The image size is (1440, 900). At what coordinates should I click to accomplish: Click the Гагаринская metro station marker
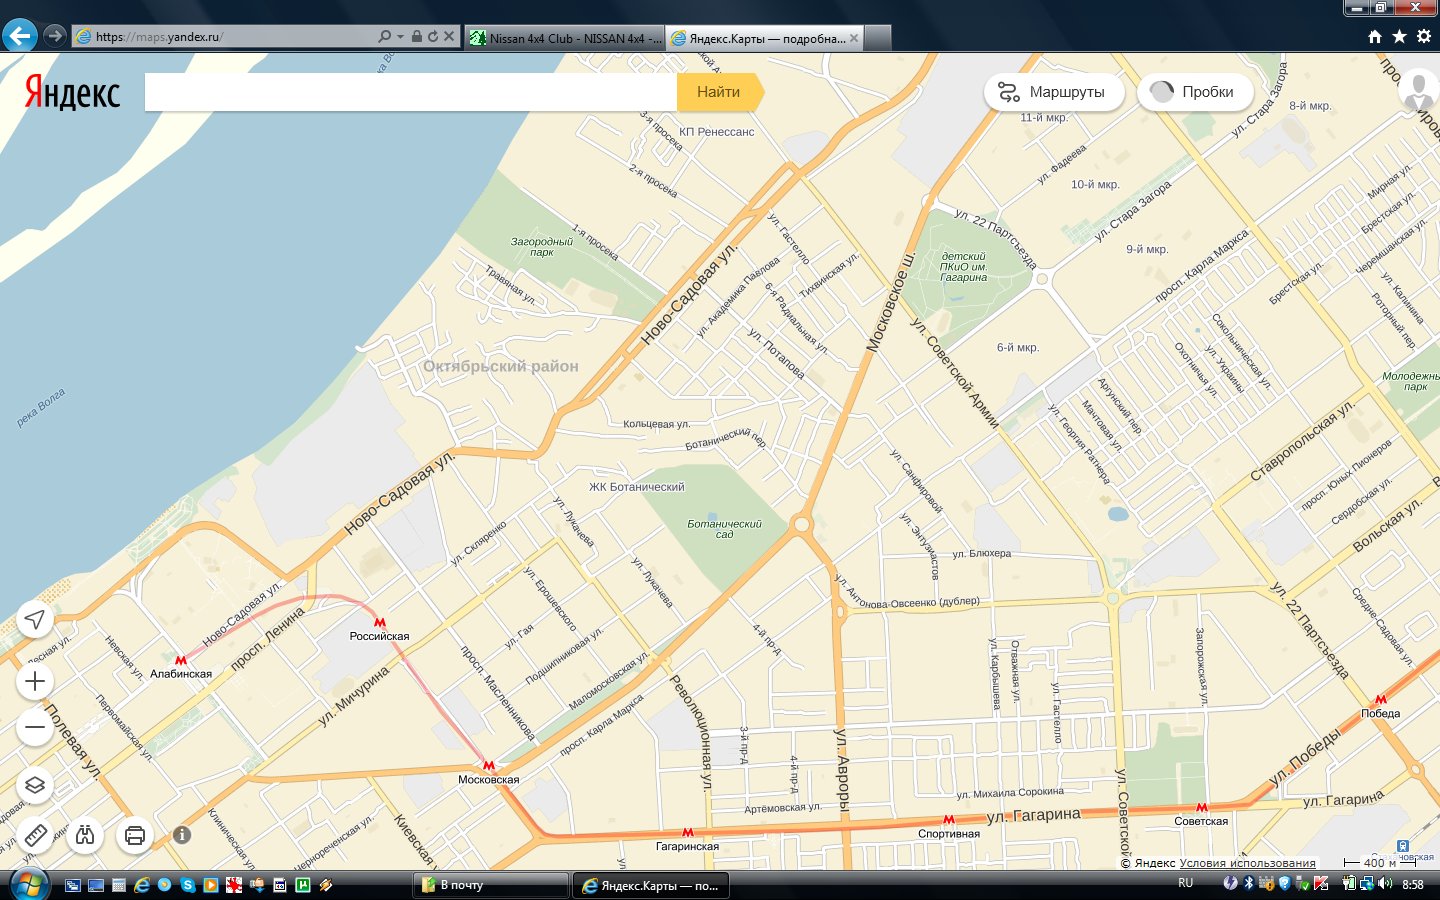(687, 832)
